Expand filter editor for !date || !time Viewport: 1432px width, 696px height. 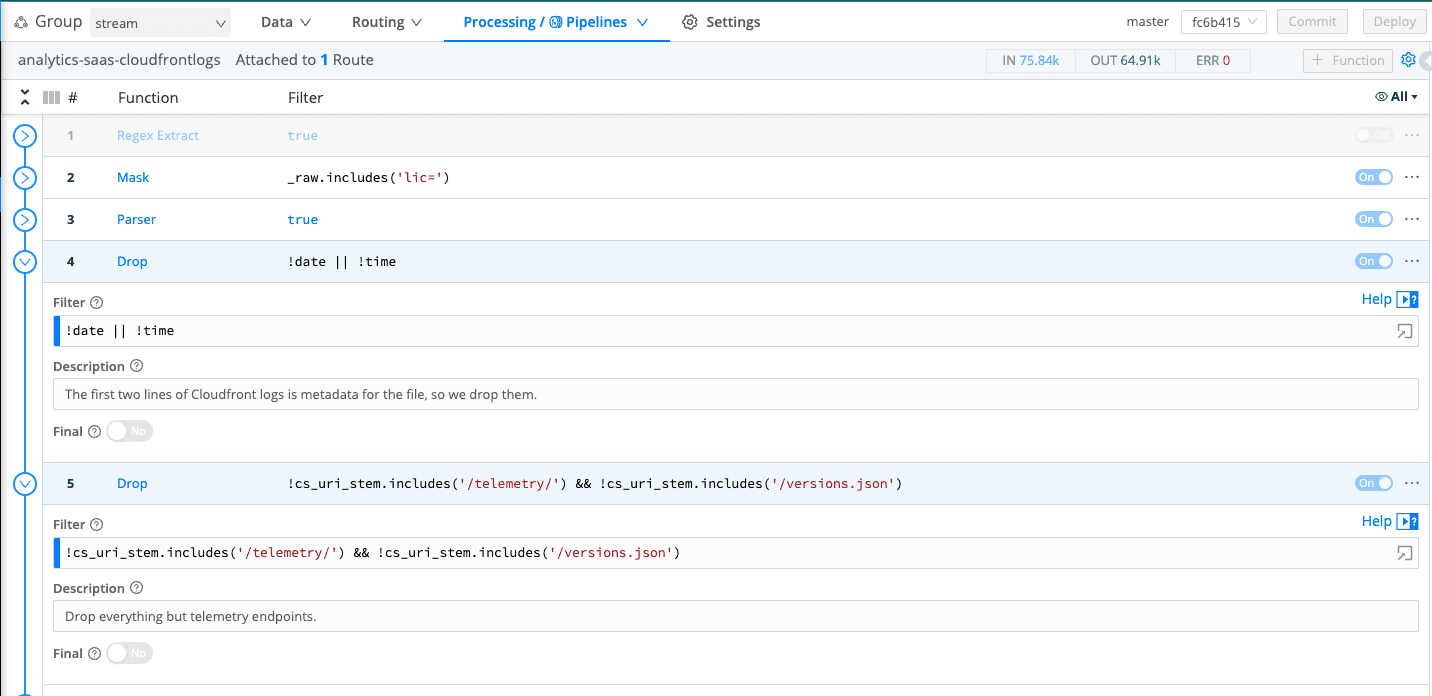(x=1405, y=331)
